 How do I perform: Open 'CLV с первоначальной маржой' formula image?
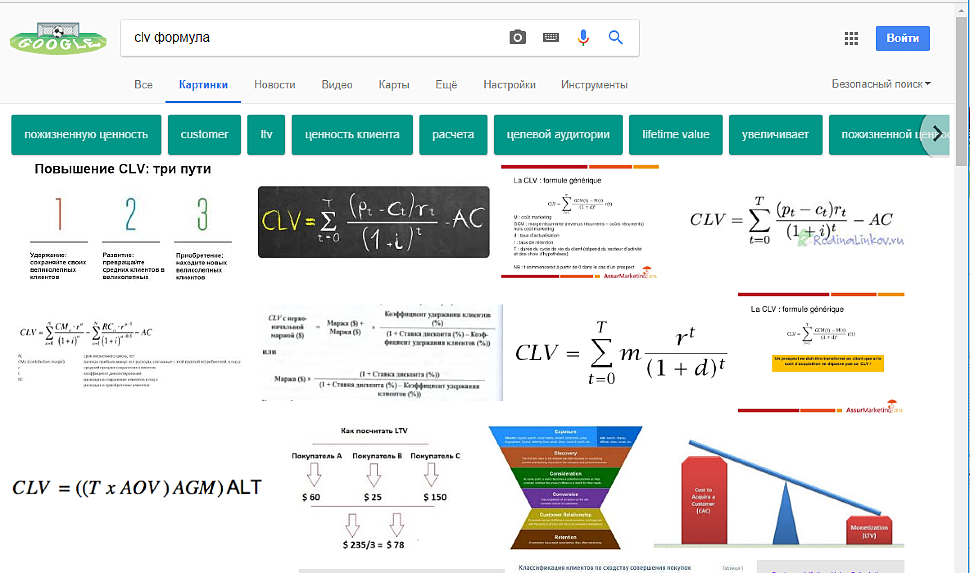tap(380, 353)
